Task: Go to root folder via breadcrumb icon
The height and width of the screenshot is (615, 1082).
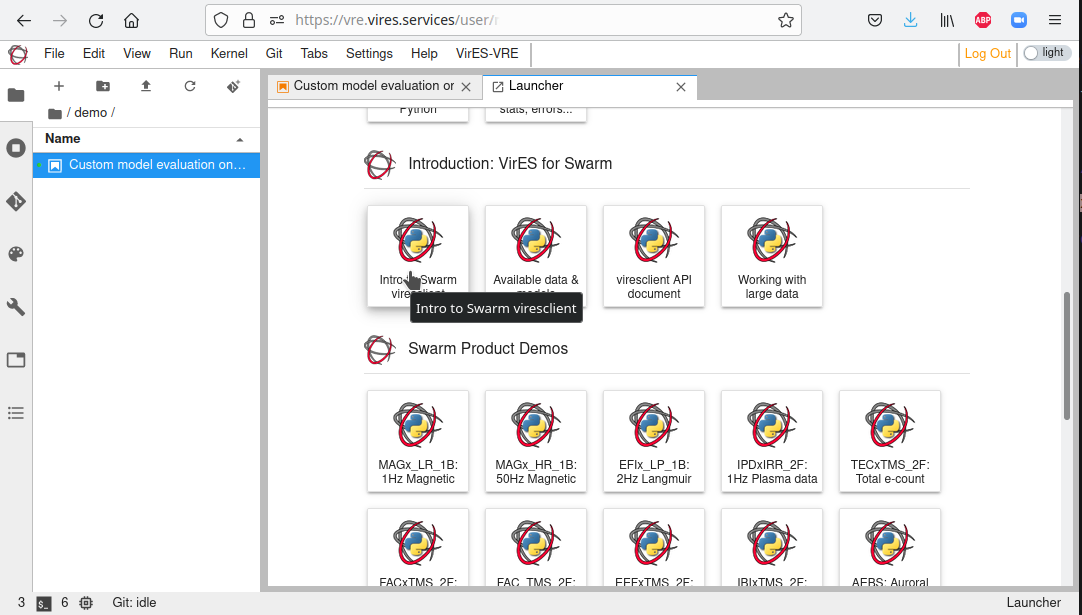Action: click(55, 113)
